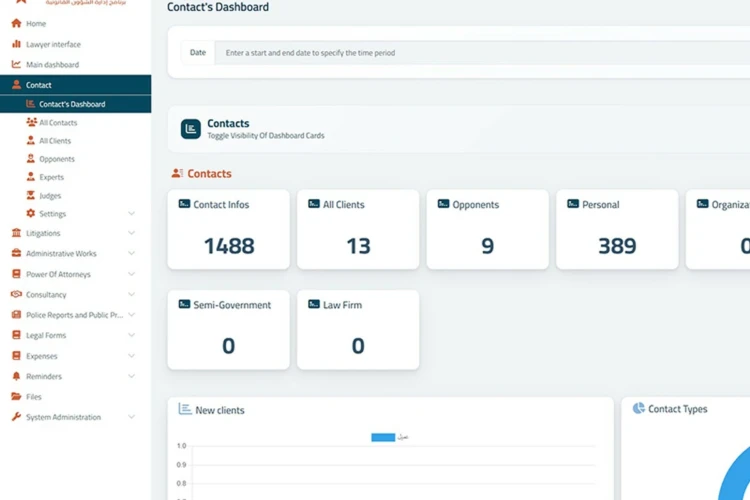Click the date range input field
Screen dimensions: 750x500
[483, 53]
